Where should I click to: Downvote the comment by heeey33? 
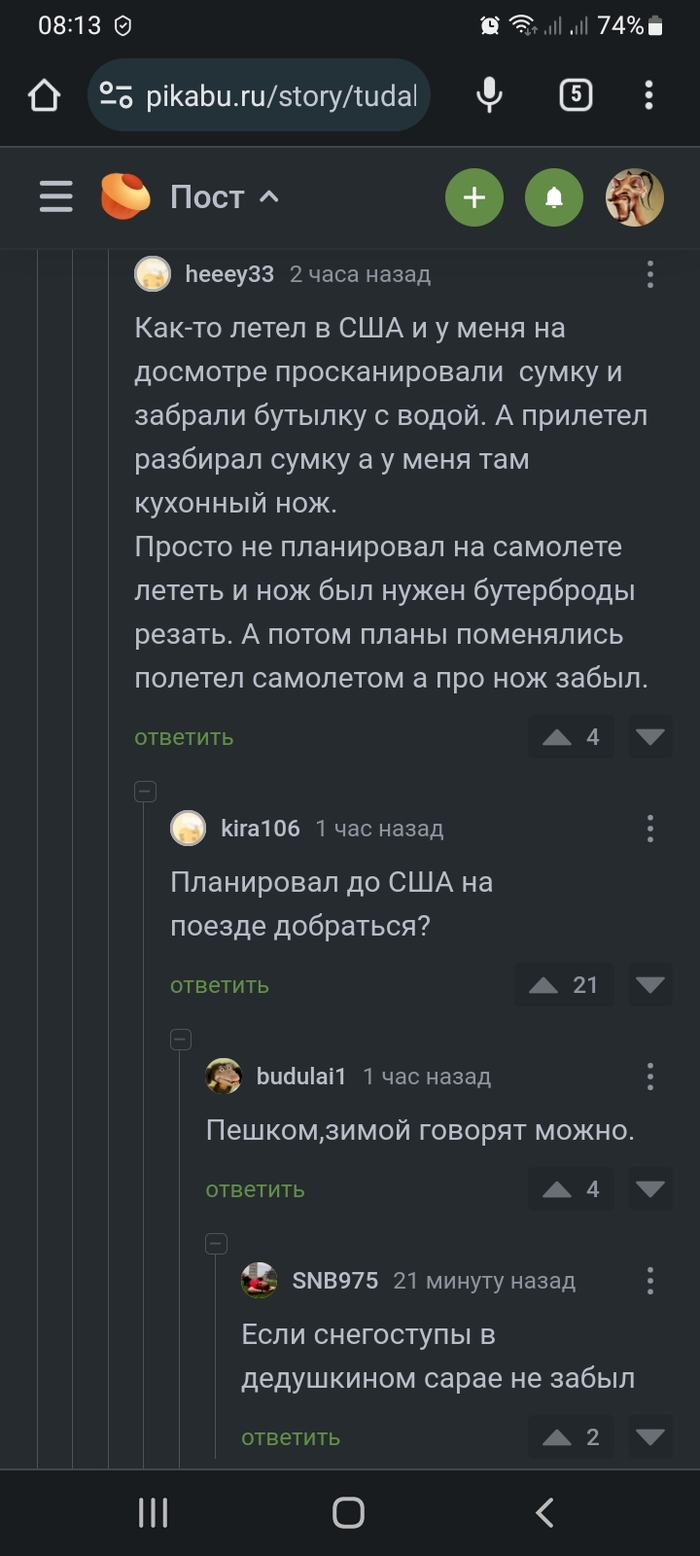[x=649, y=737]
